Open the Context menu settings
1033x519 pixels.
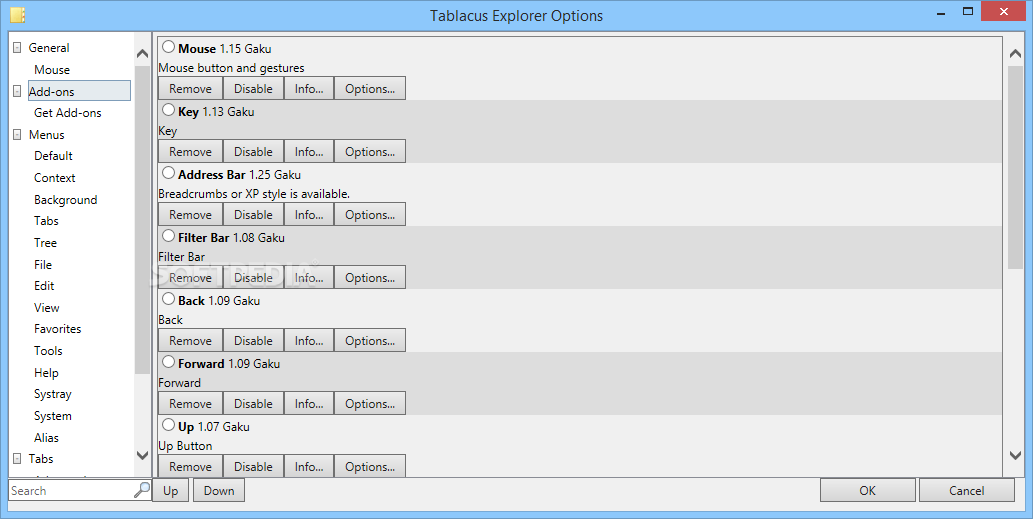[55, 178]
